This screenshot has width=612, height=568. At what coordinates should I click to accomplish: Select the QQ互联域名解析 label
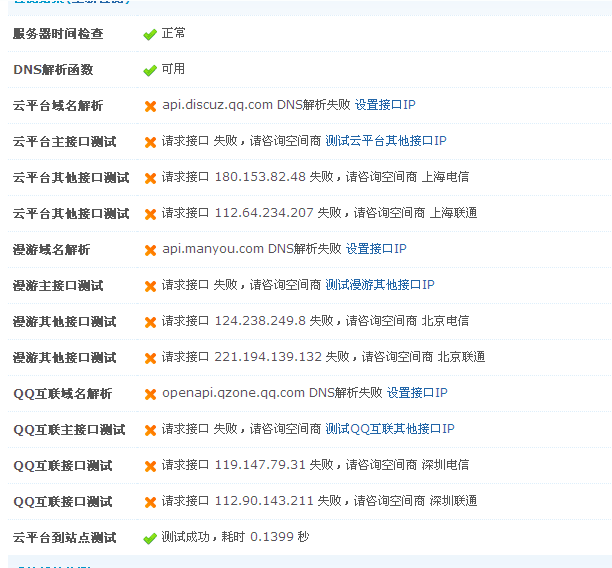(x=63, y=394)
